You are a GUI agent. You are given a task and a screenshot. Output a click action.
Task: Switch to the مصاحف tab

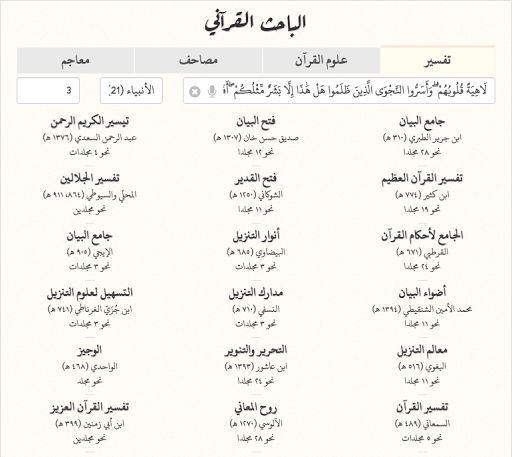(198, 60)
